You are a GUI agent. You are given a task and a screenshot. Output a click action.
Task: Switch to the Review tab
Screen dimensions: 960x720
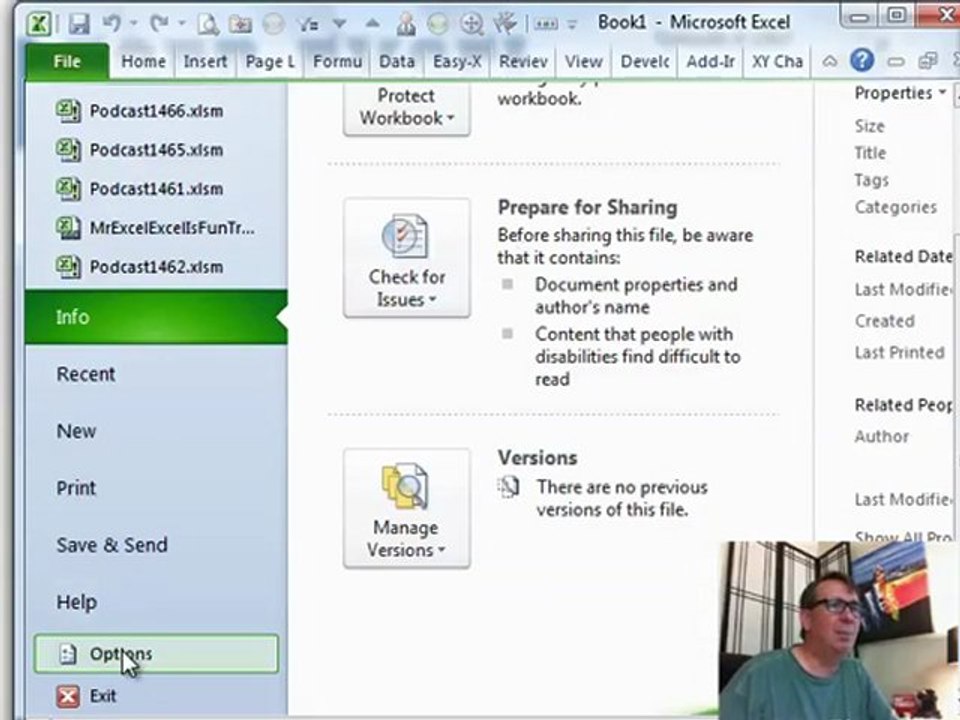tap(523, 61)
